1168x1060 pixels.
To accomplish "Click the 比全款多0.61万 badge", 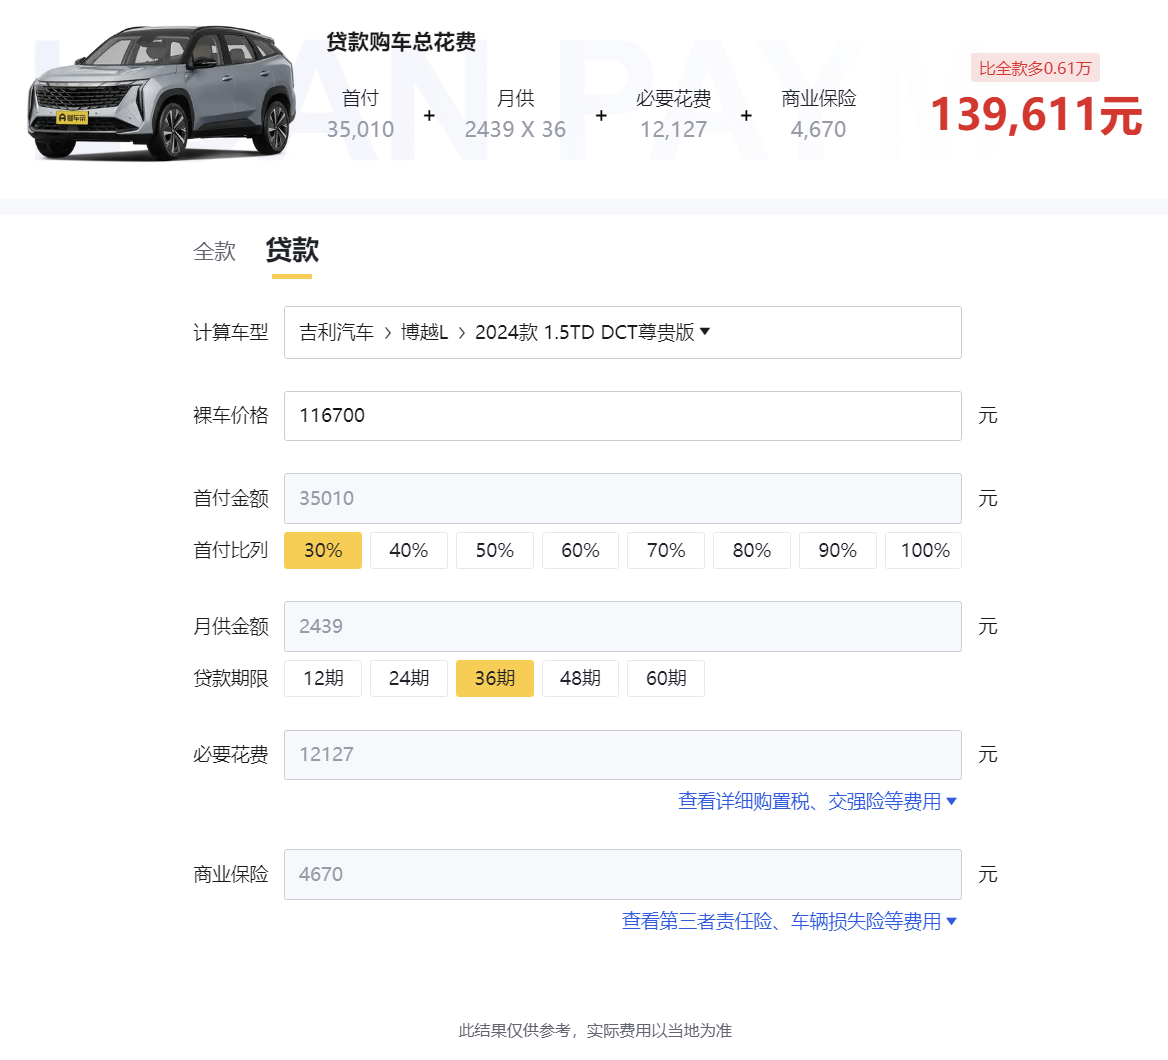I will (x=1035, y=68).
